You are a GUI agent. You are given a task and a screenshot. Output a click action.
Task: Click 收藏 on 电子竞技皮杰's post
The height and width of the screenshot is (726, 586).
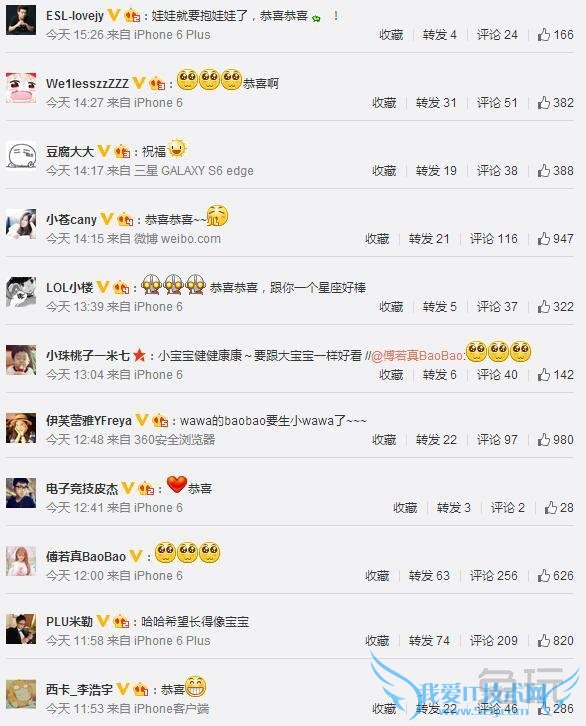[x=405, y=508]
